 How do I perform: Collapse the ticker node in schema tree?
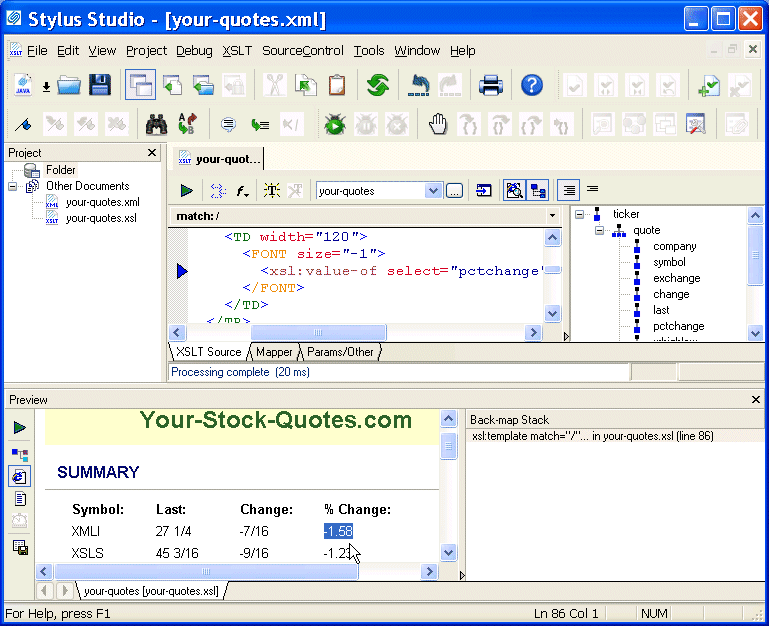pos(580,214)
